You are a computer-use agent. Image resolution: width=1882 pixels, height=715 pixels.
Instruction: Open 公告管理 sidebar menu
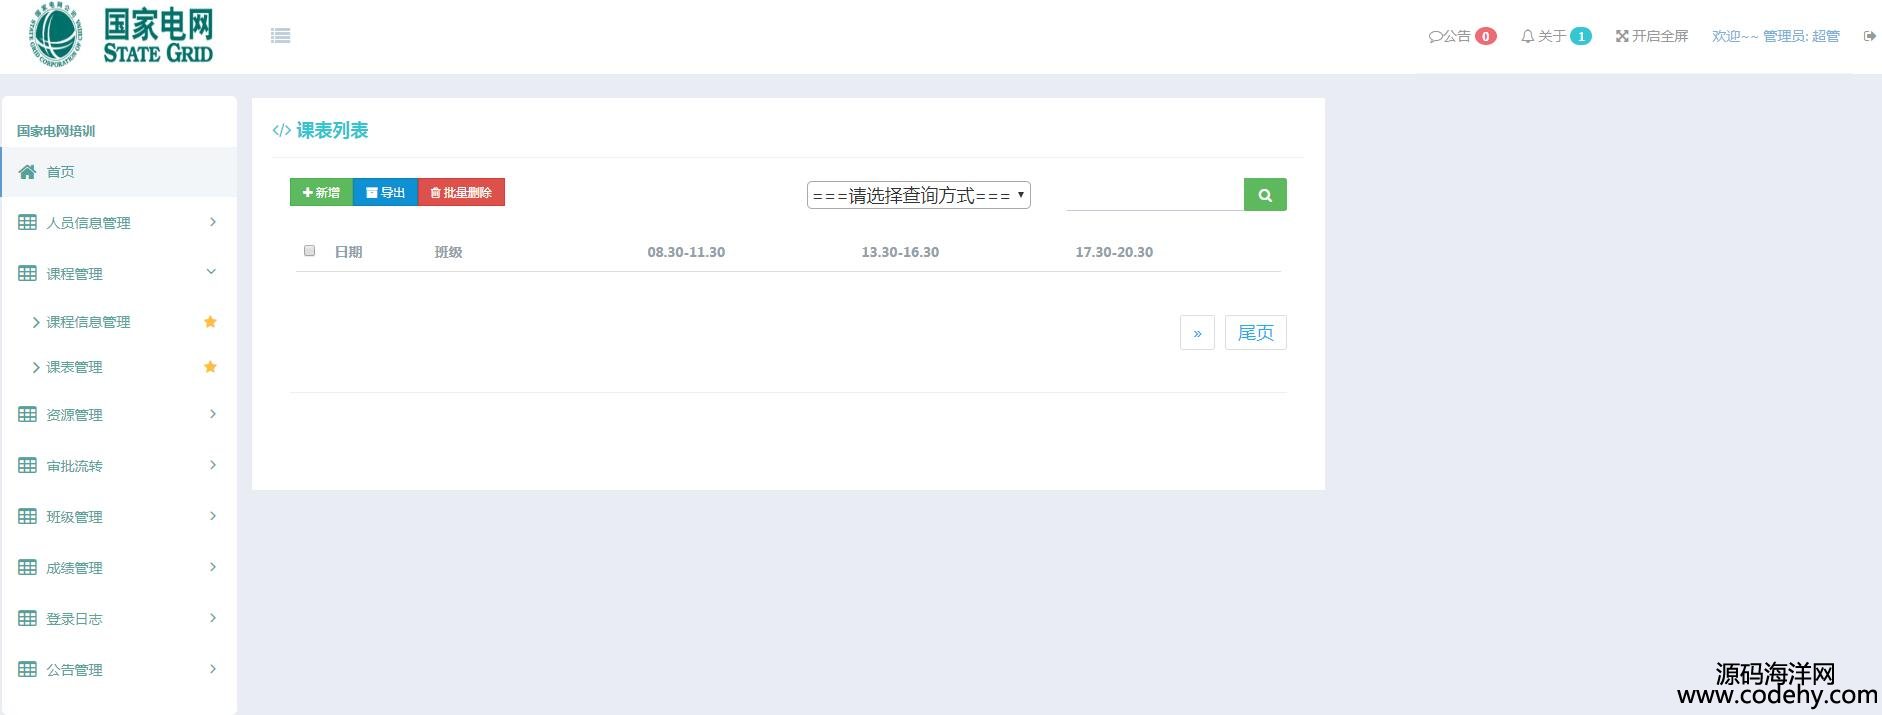click(x=119, y=670)
